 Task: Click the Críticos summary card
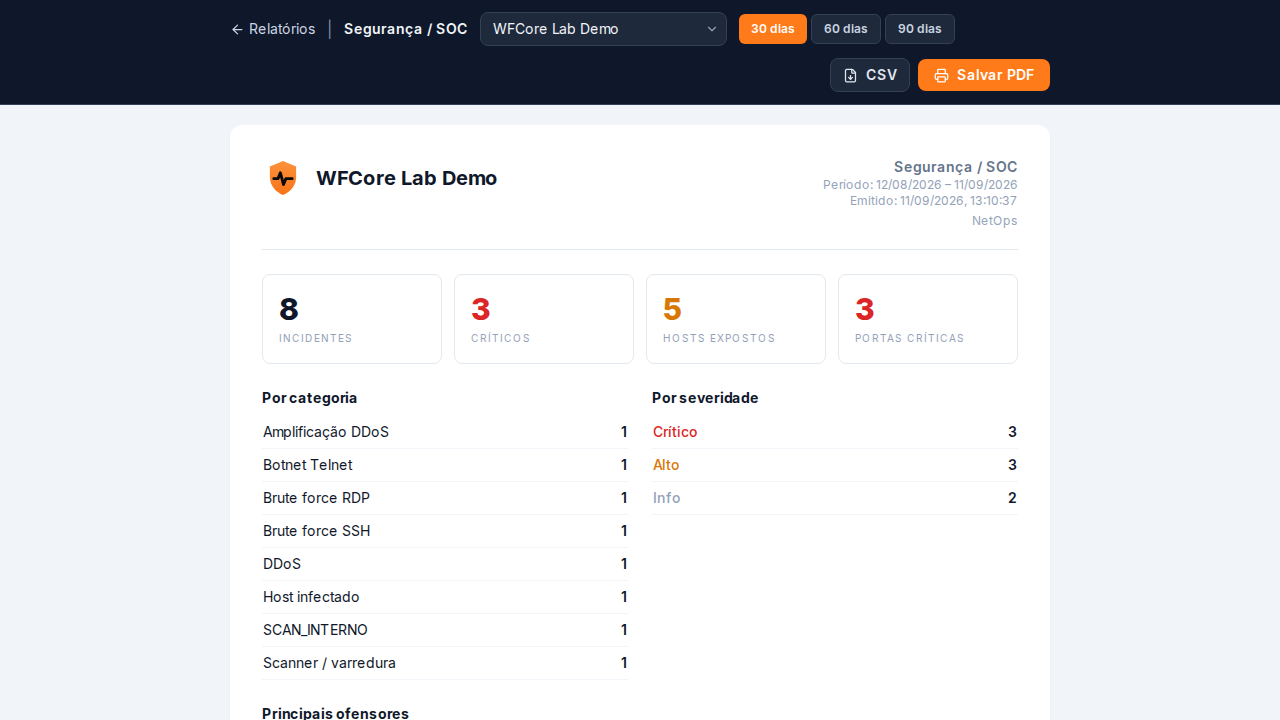[544, 319]
